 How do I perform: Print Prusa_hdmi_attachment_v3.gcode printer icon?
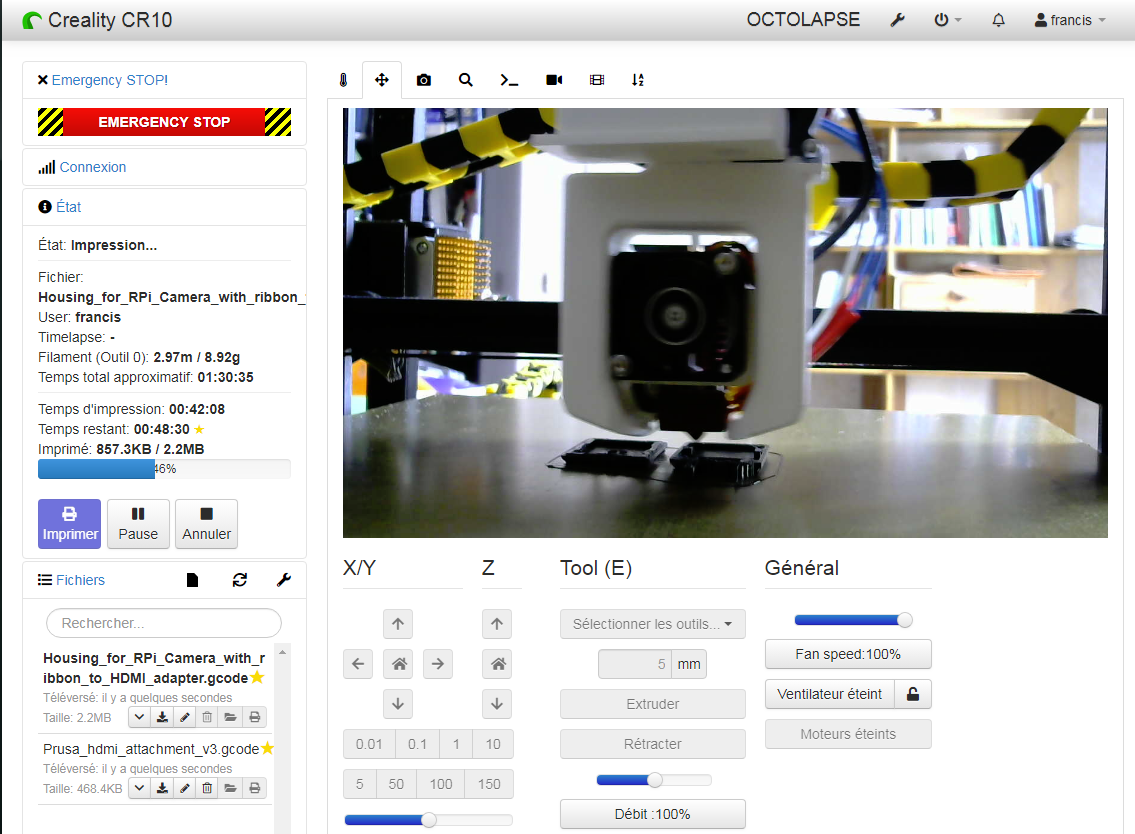tap(255, 788)
